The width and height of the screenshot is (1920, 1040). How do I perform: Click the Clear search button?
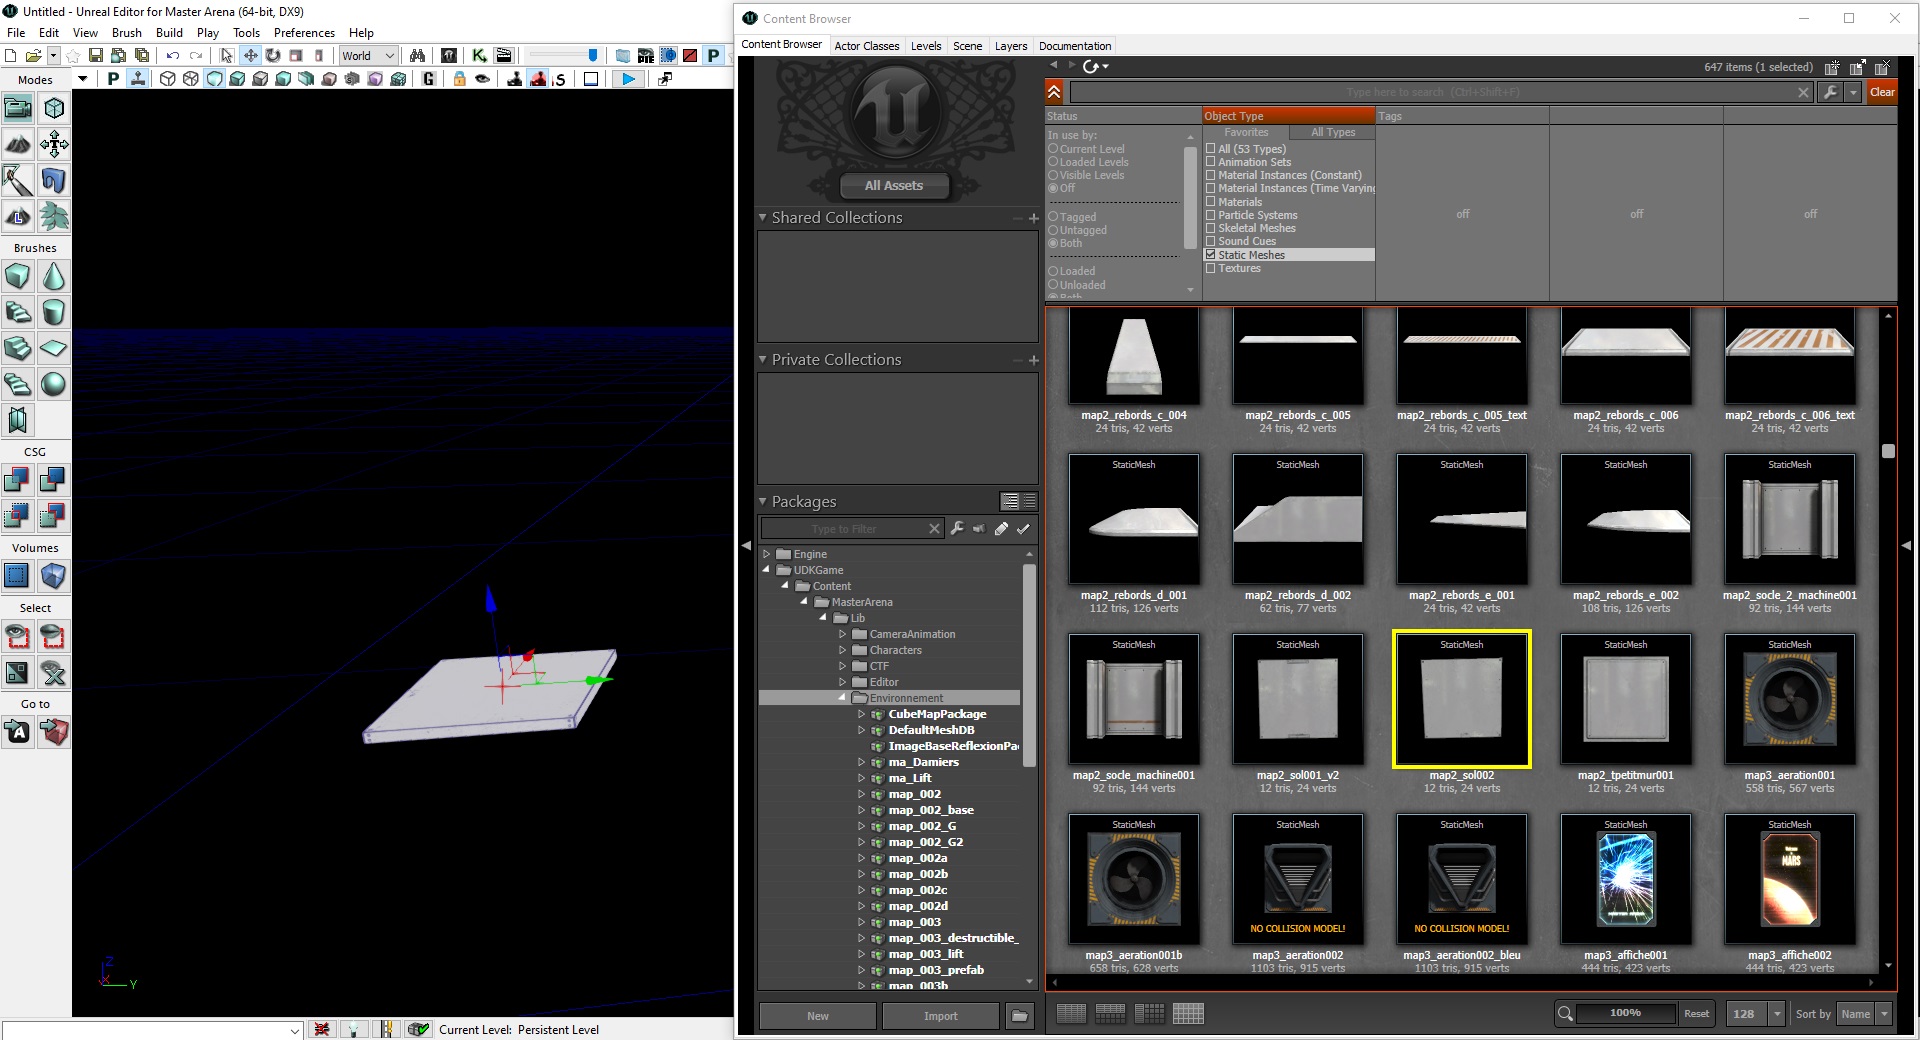coord(1882,92)
